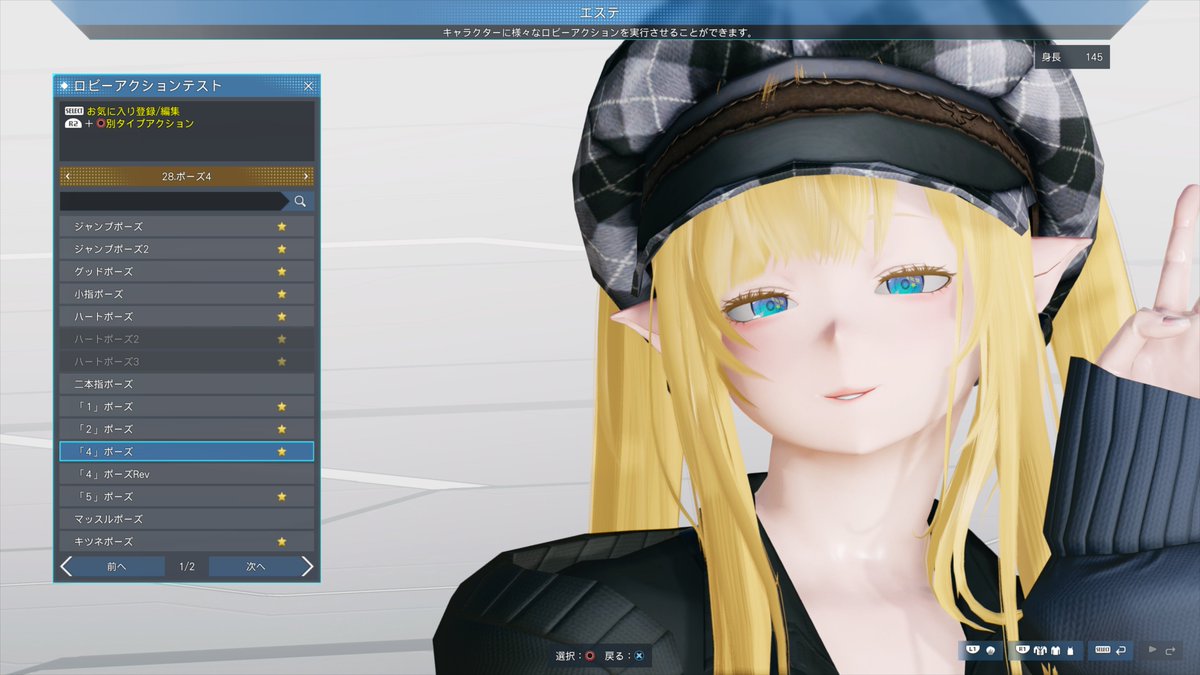Image resolution: width=1200 pixels, height=675 pixels.
Task: Click the 身長 145 height display
Action: pos(1072,58)
